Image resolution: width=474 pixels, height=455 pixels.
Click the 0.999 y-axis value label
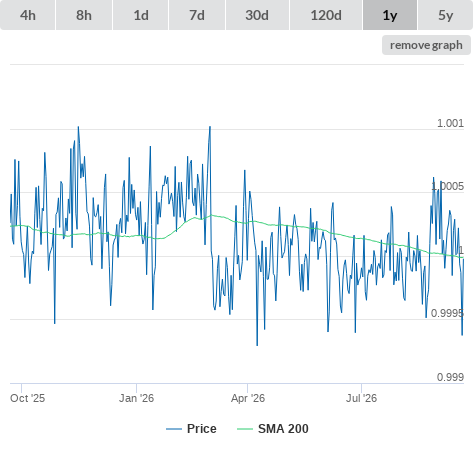coord(450,377)
